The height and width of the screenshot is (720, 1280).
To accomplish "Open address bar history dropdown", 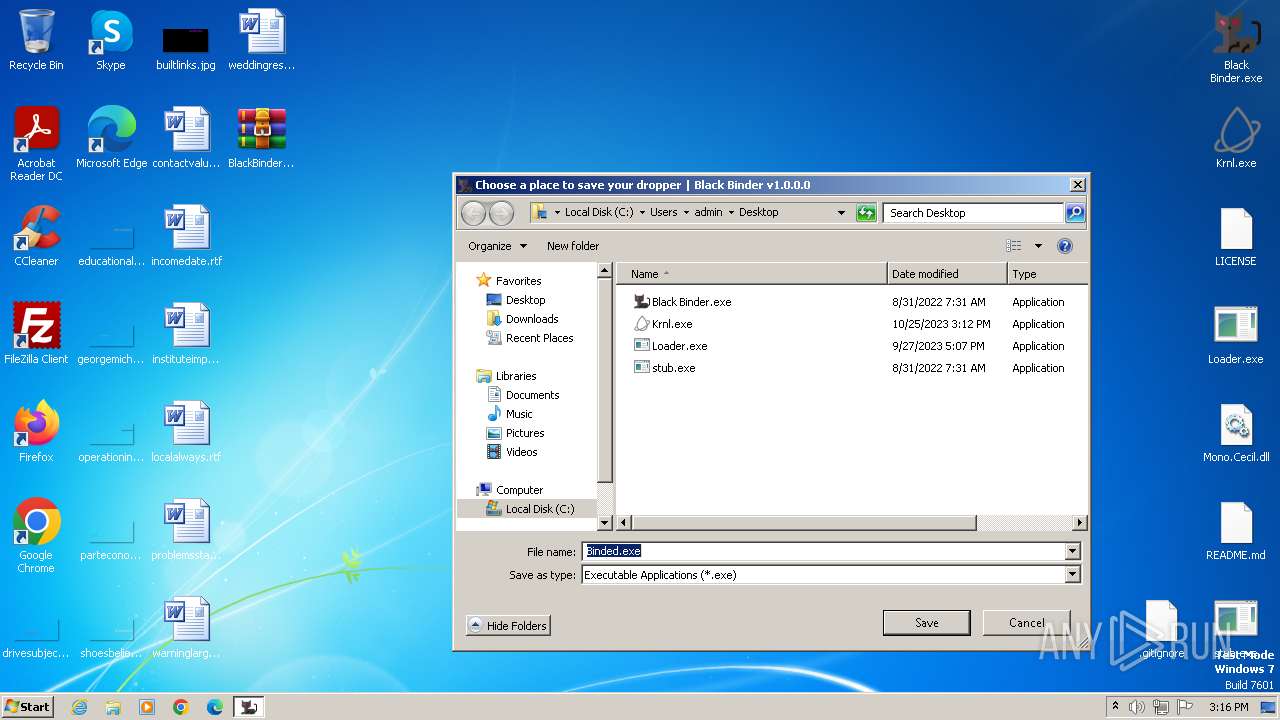I will (841, 212).
